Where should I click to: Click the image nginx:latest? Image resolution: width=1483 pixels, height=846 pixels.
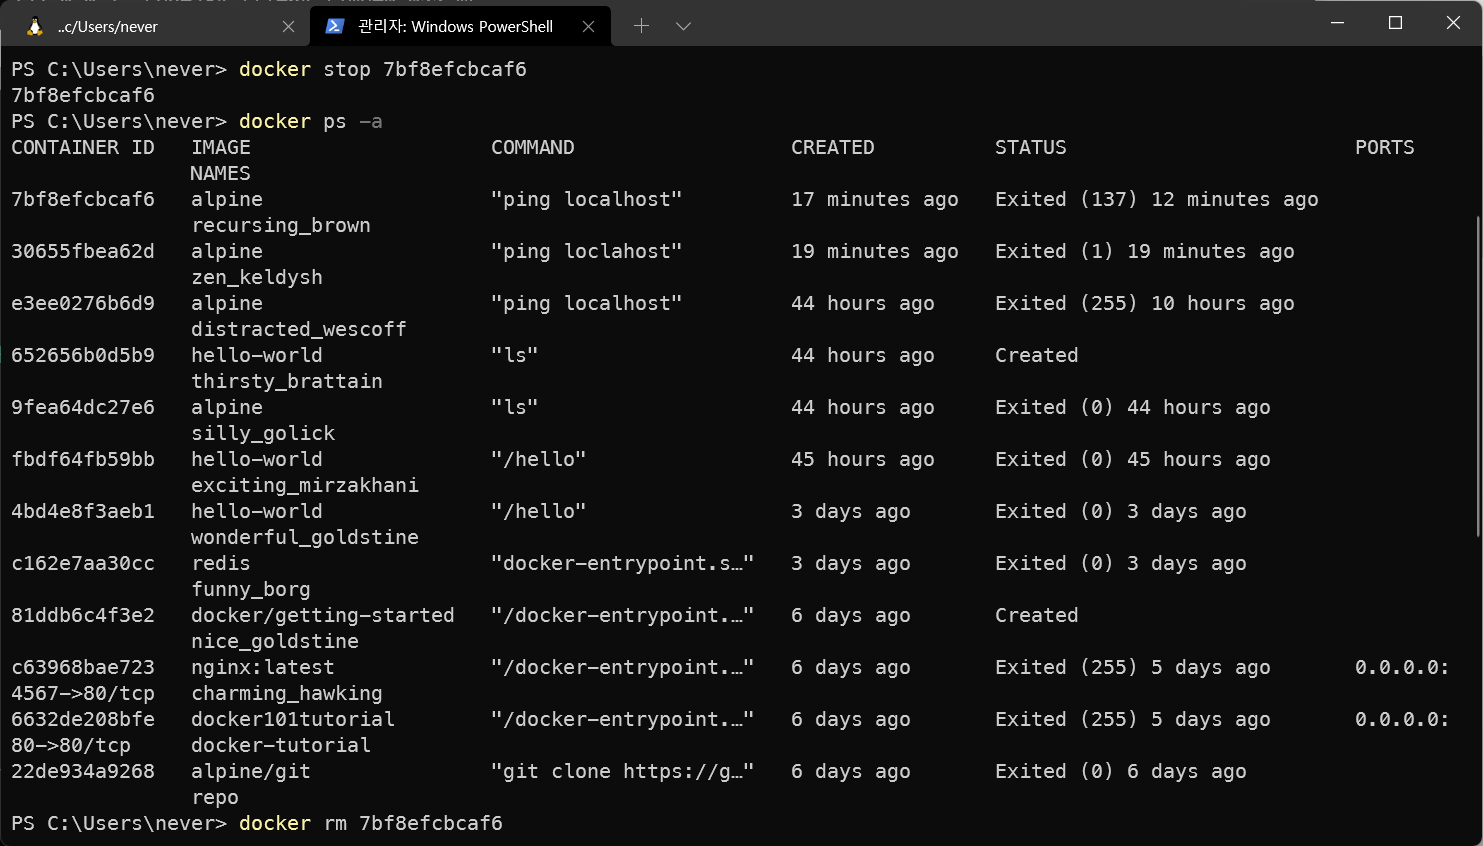pyautogui.click(x=263, y=667)
